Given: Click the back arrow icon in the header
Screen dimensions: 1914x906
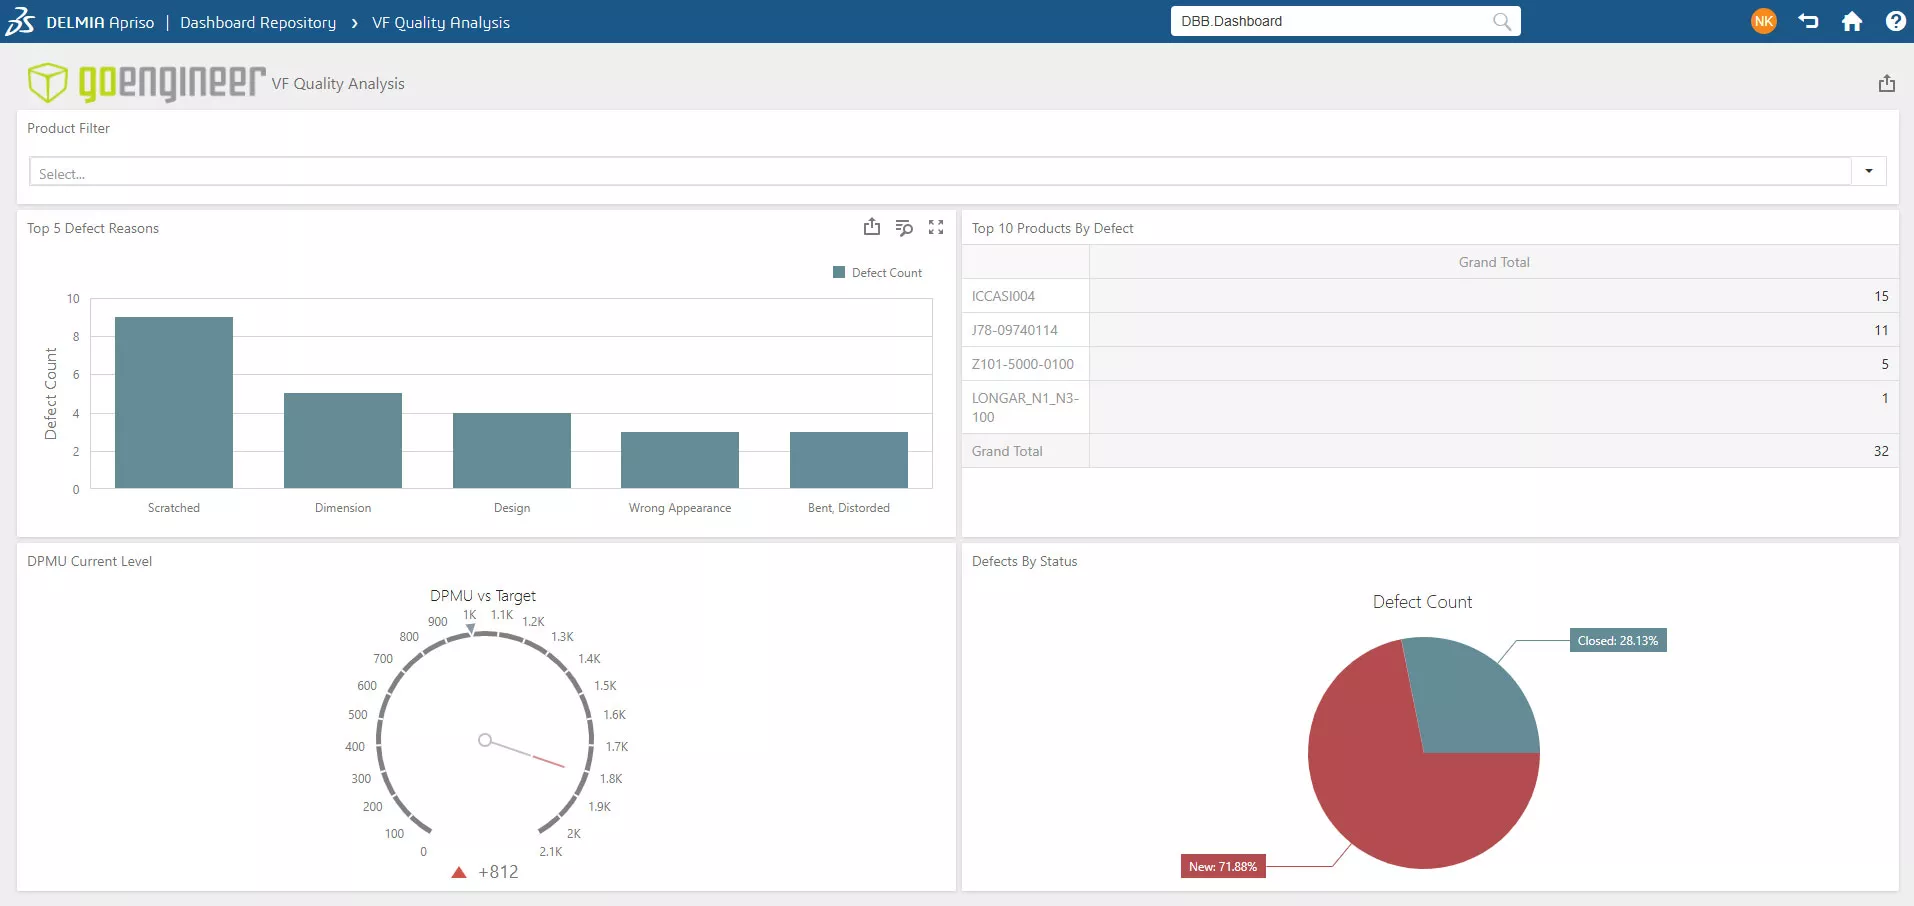Looking at the screenshot, I should 1808,21.
